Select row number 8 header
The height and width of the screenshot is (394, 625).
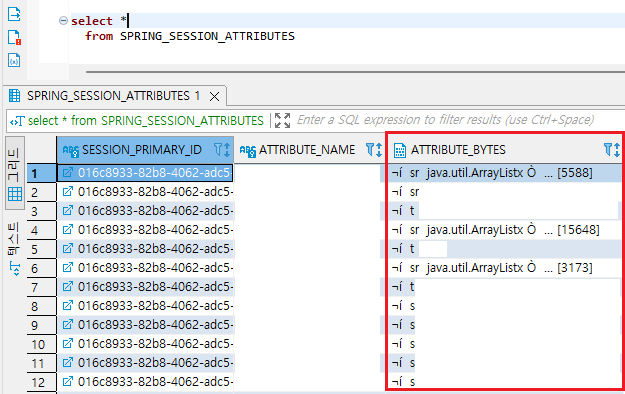(x=41, y=306)
